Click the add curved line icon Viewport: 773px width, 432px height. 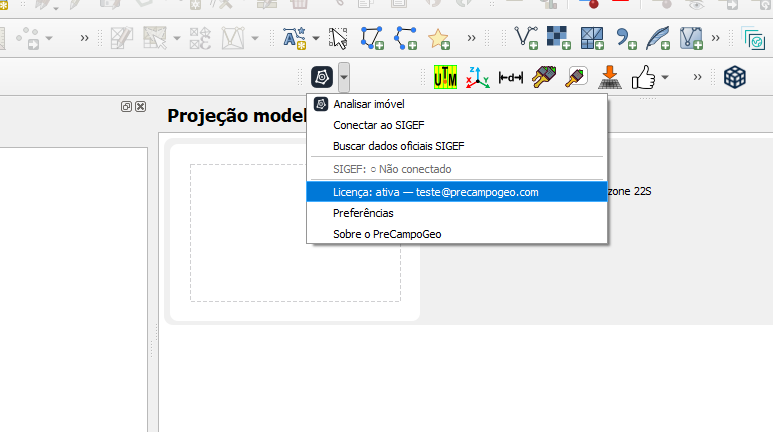(406, 38)
